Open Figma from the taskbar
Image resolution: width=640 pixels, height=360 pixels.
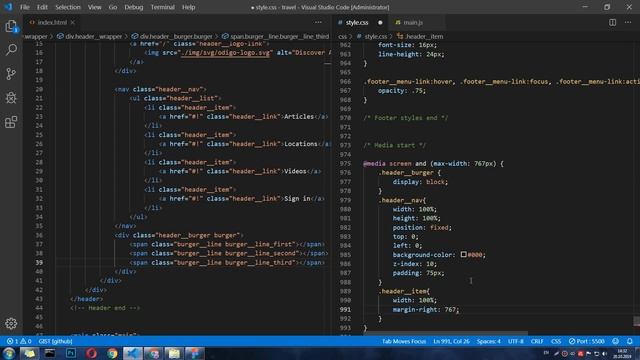point(195,353)
